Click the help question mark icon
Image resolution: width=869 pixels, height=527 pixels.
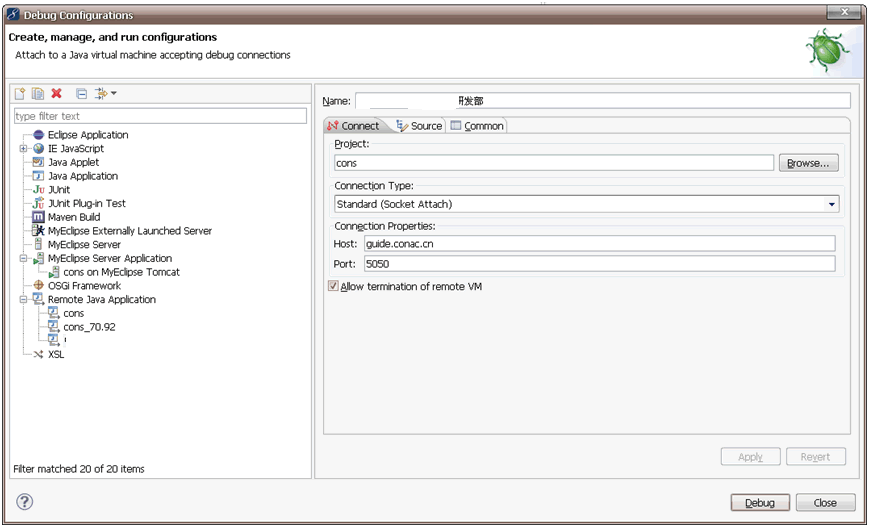point(24,502)
